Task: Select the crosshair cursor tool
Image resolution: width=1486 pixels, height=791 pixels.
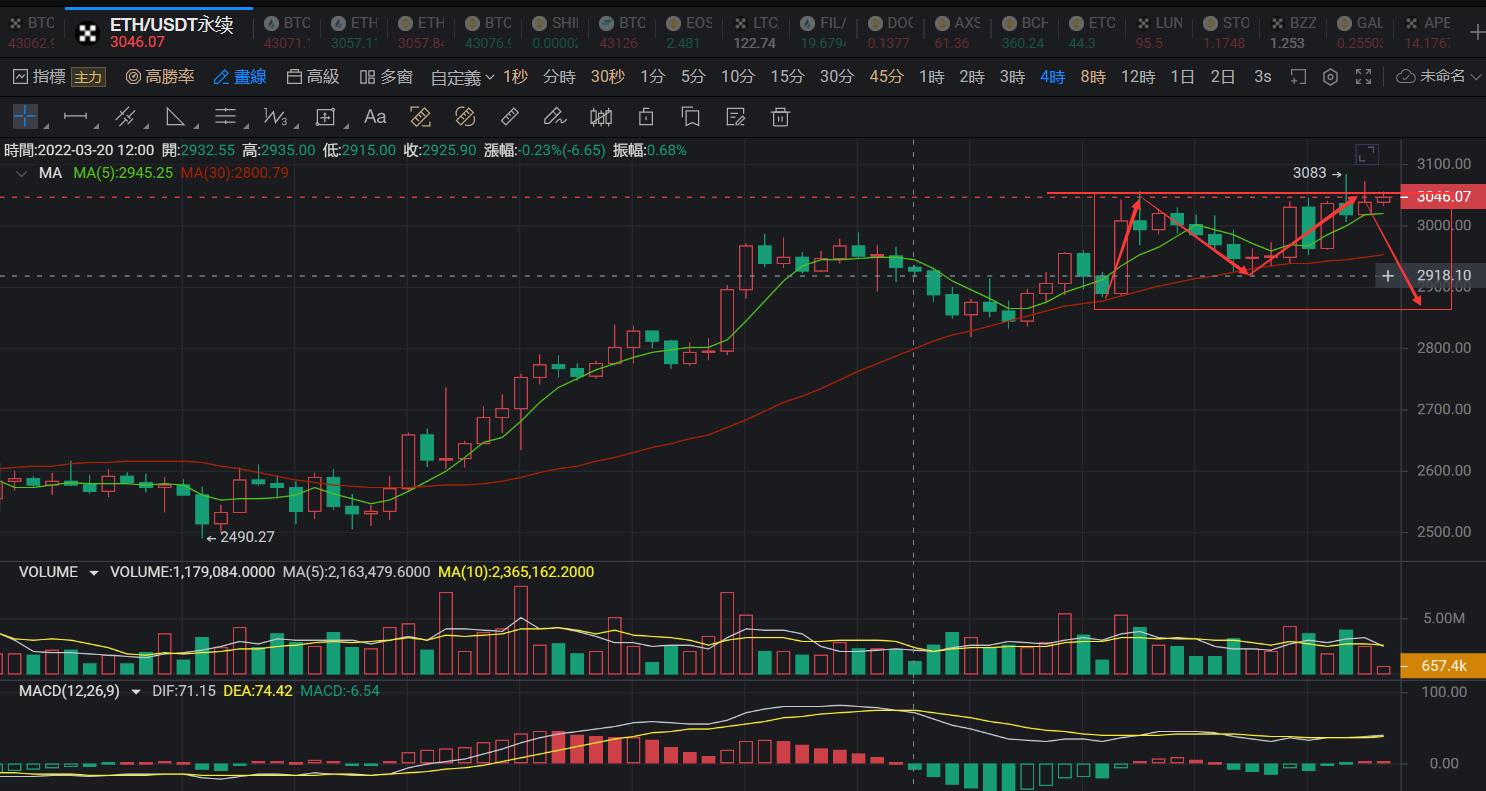Action: [x=25, y=117]
